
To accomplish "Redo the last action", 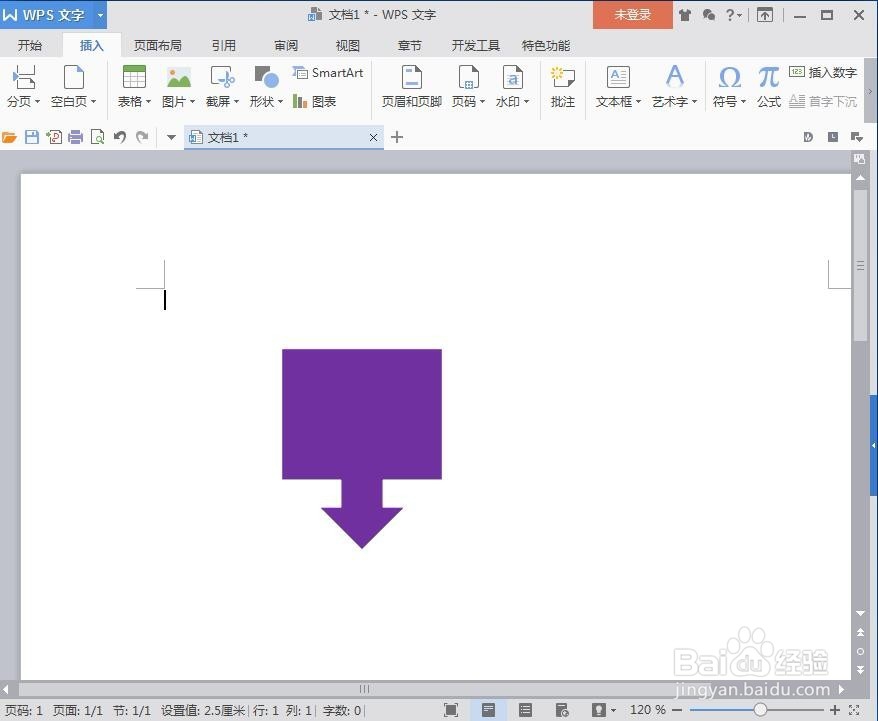I will pyautogui.click(x=142, y=137).
